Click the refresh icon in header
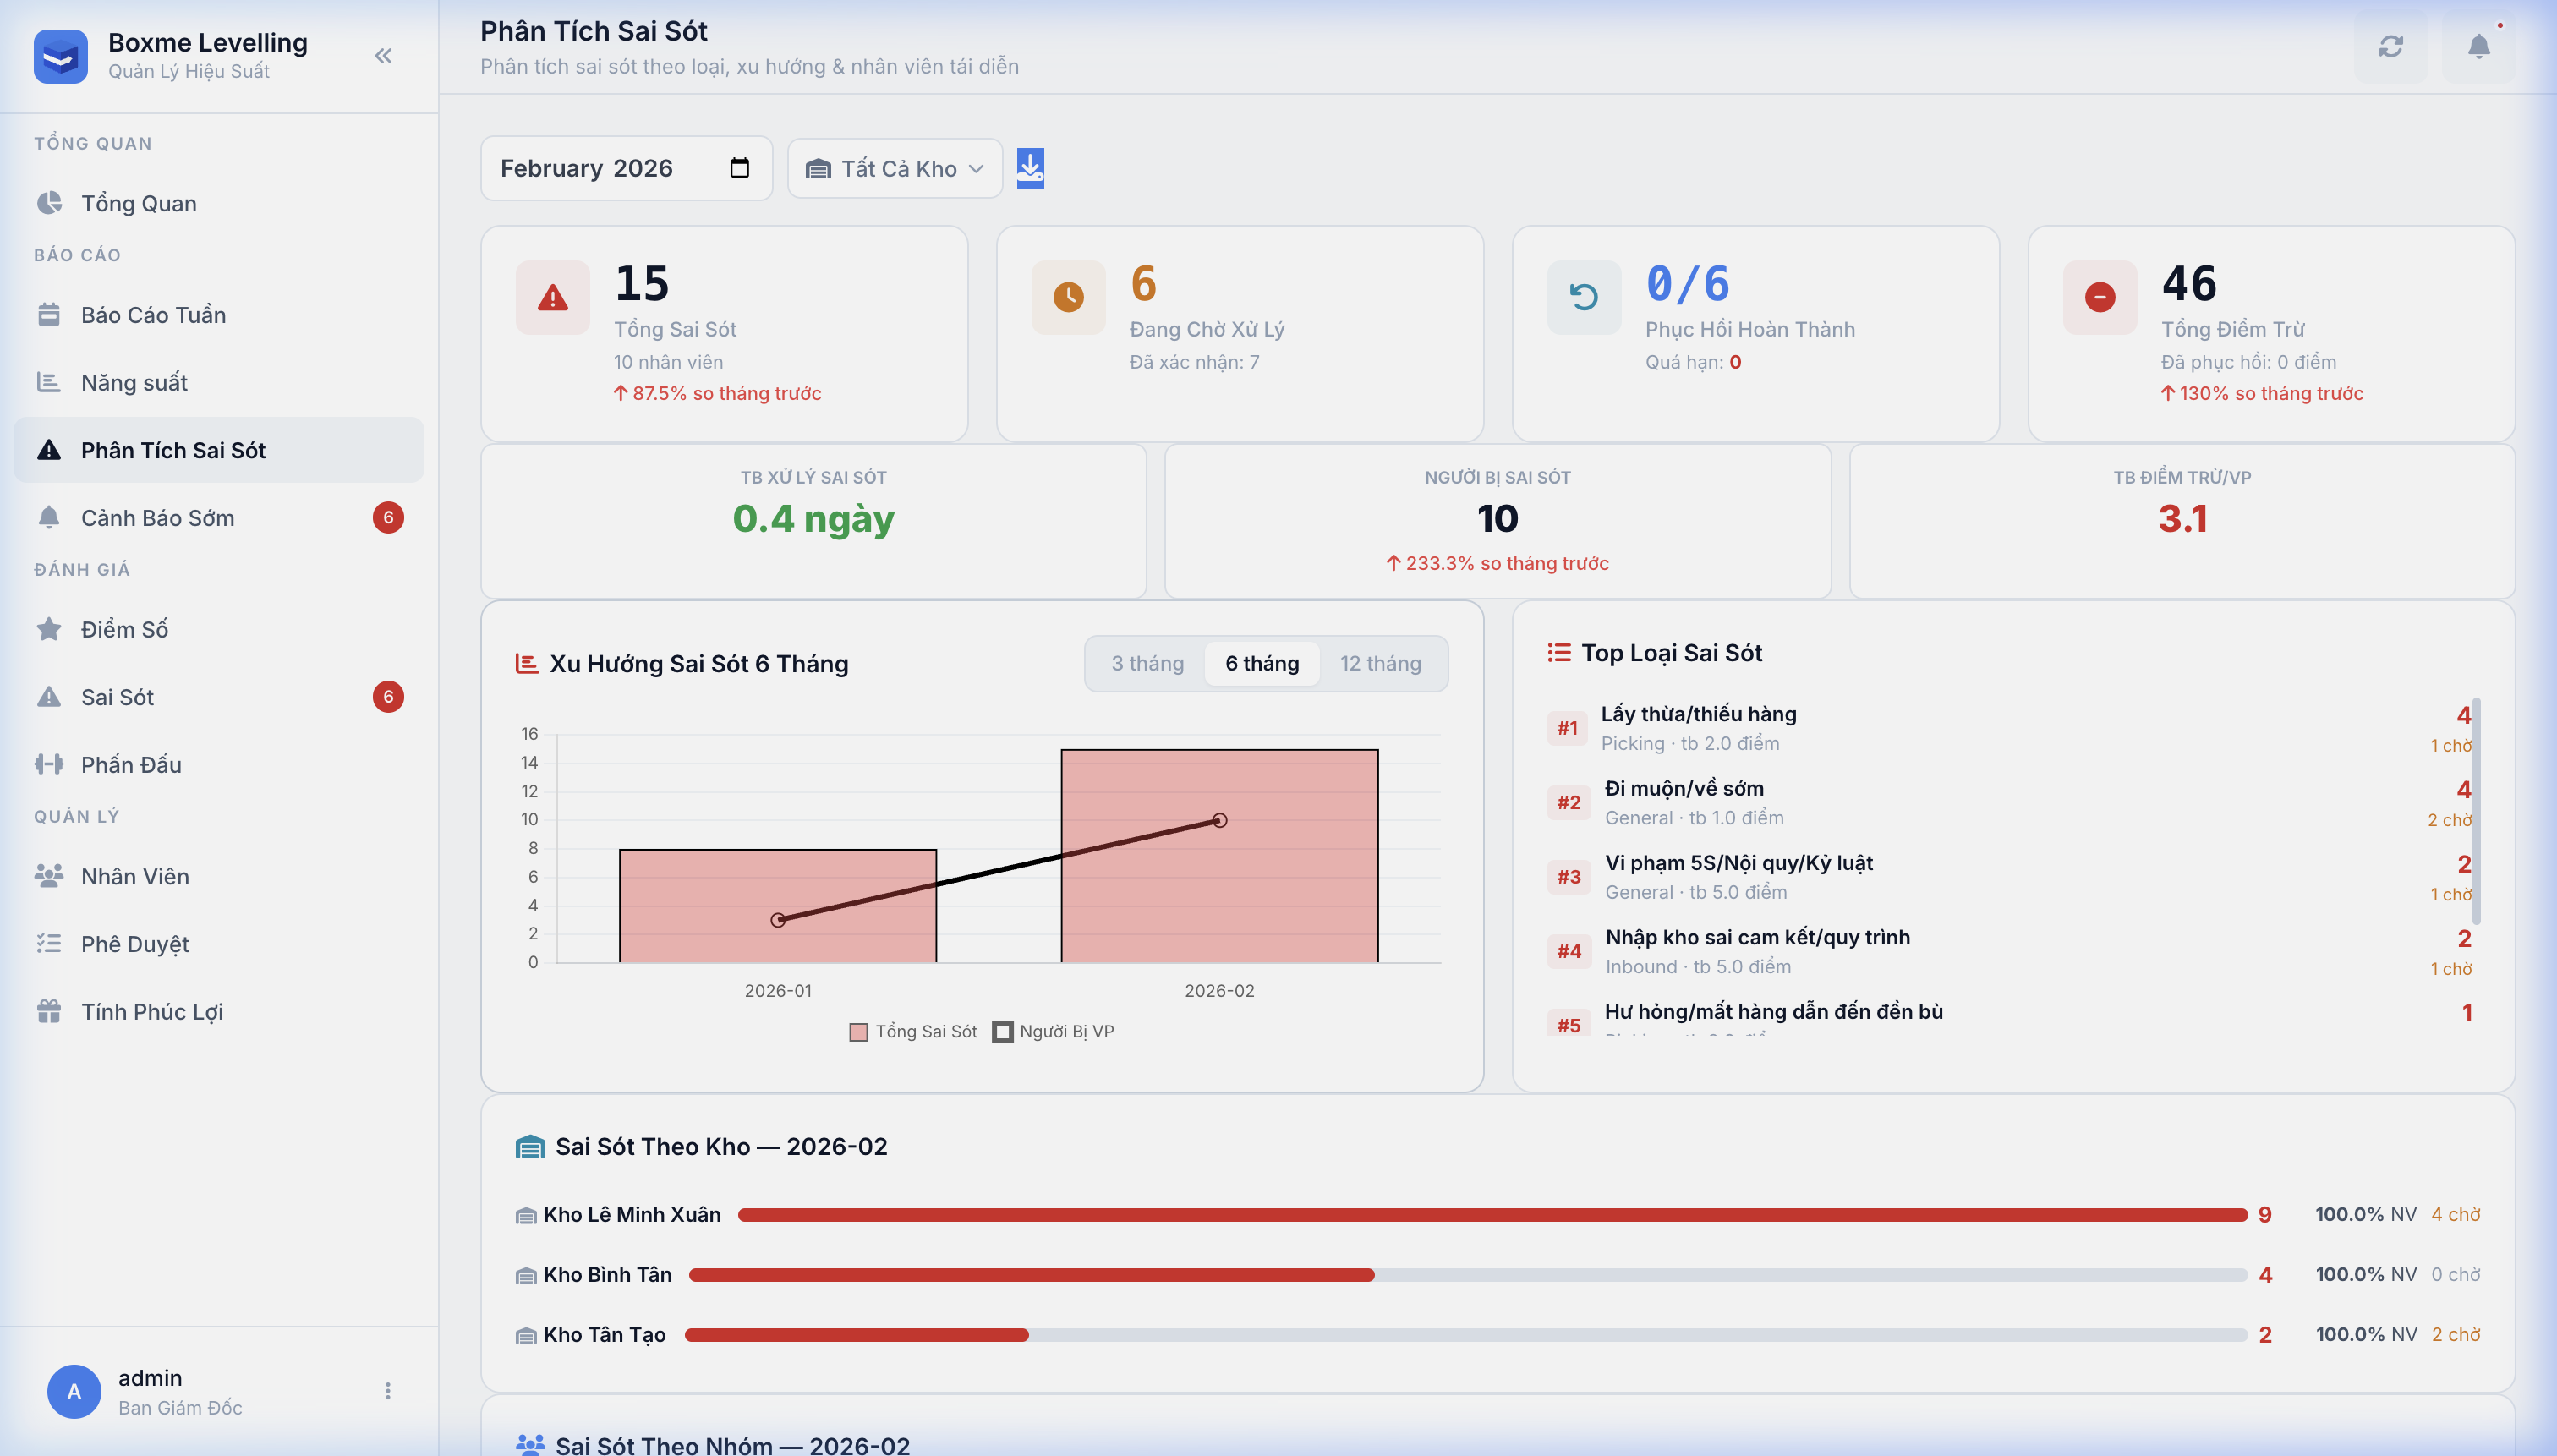 2390,47
